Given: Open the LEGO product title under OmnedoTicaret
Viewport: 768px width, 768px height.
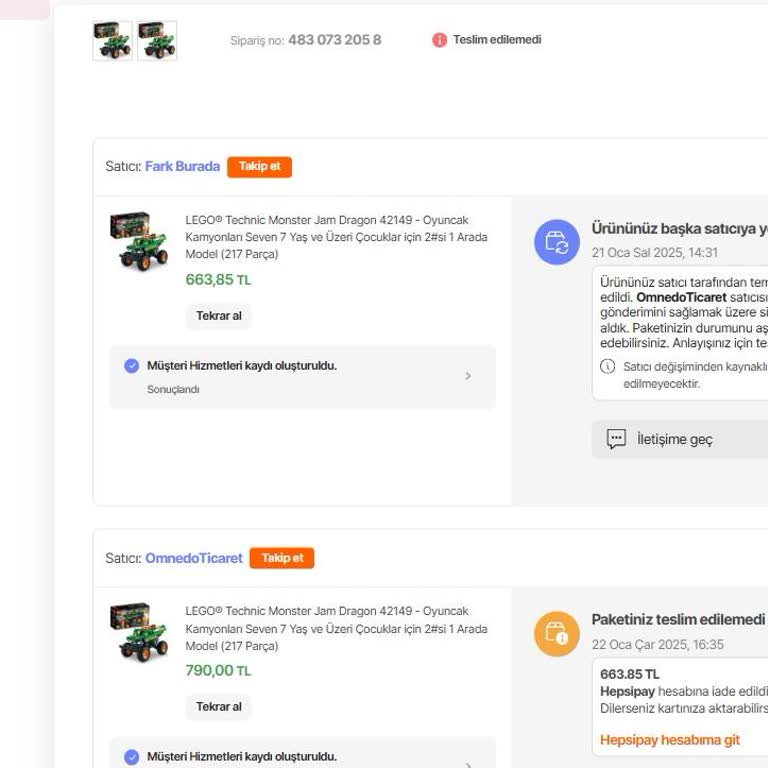Looking at the screenshot, I should [x=336, y=628].
